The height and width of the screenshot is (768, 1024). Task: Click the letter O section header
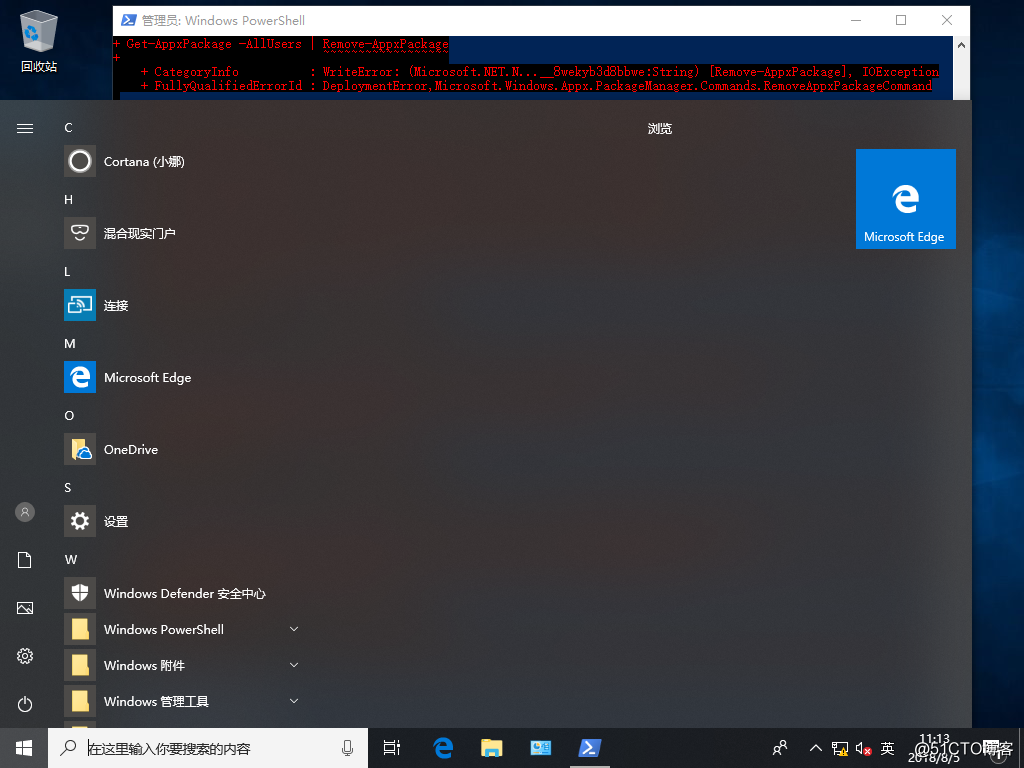tap(69, 415)
